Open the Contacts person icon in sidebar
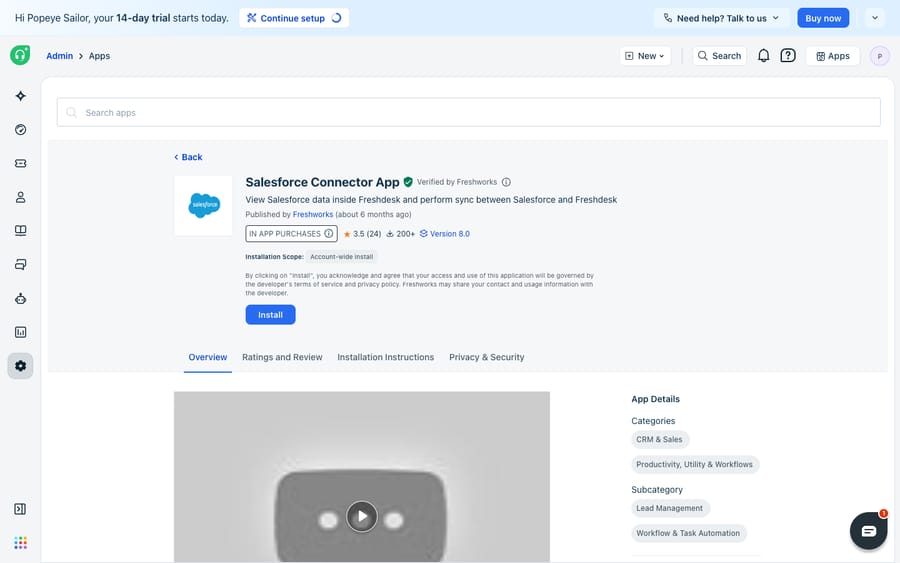The height and width of the screenshot is (563, 900). tap(21, 197)
